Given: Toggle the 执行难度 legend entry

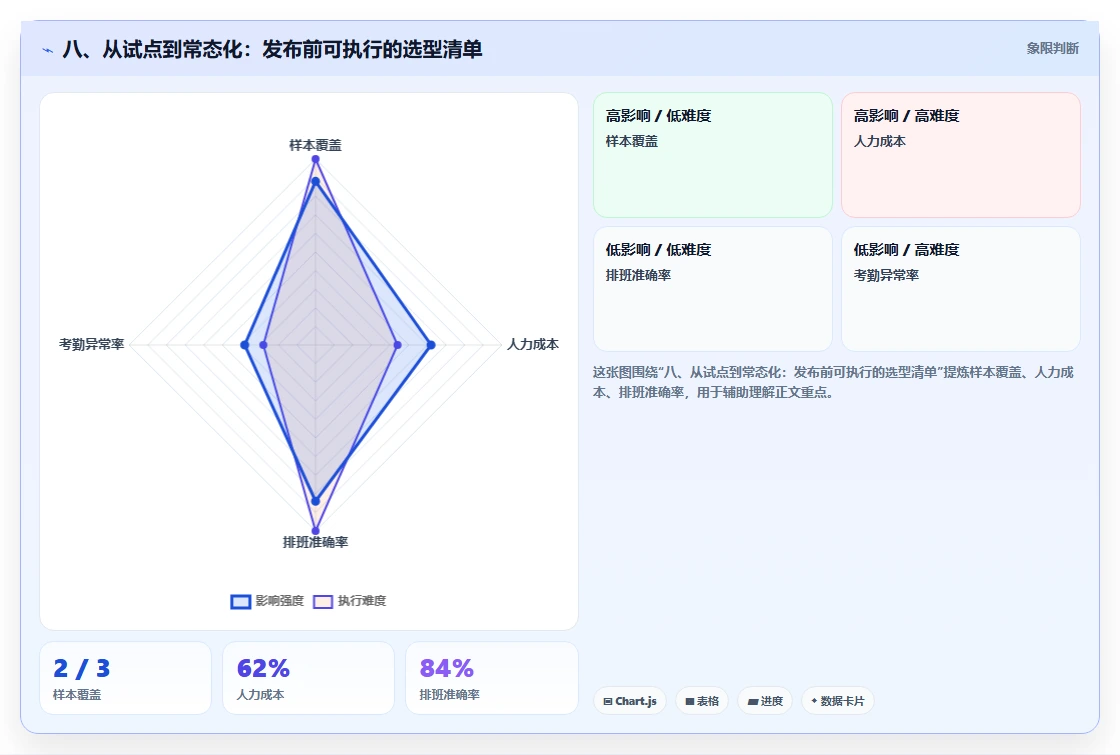Looking at the screenshot, I should [x=349, y=601].
